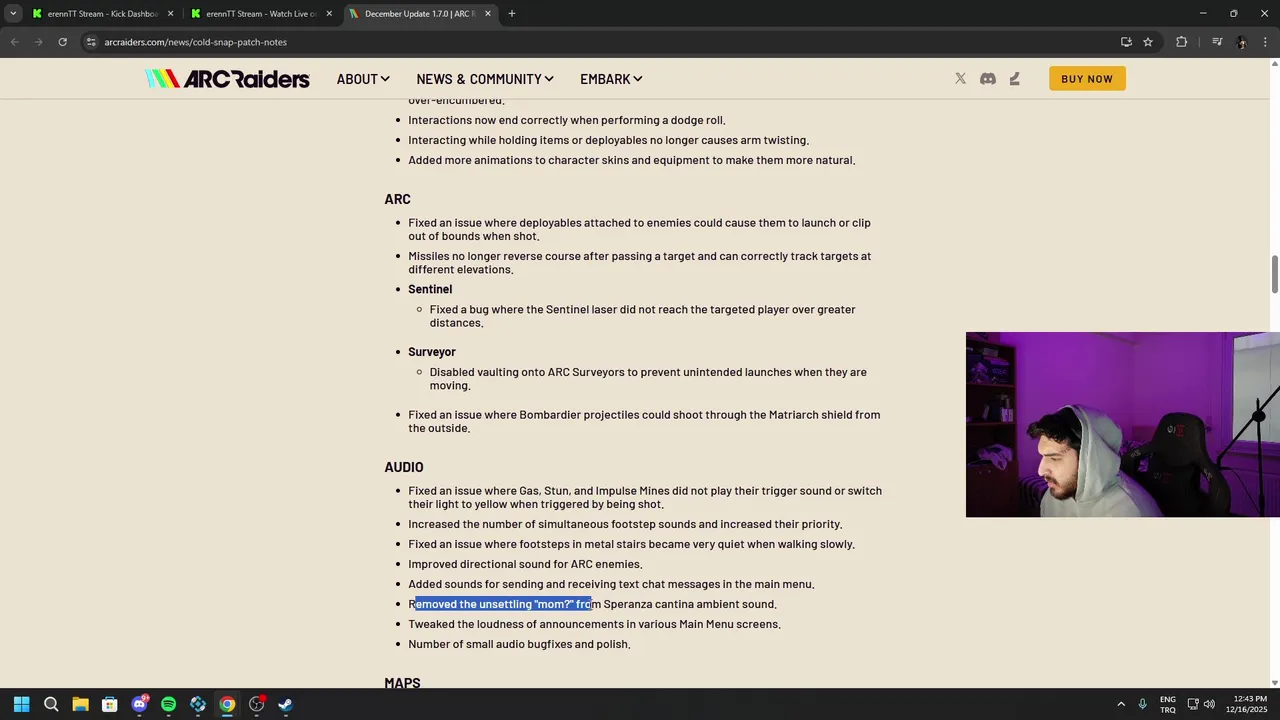
Task: Click 'Tweaked the loudness of announcements' line
Action: tap(594, 624)
